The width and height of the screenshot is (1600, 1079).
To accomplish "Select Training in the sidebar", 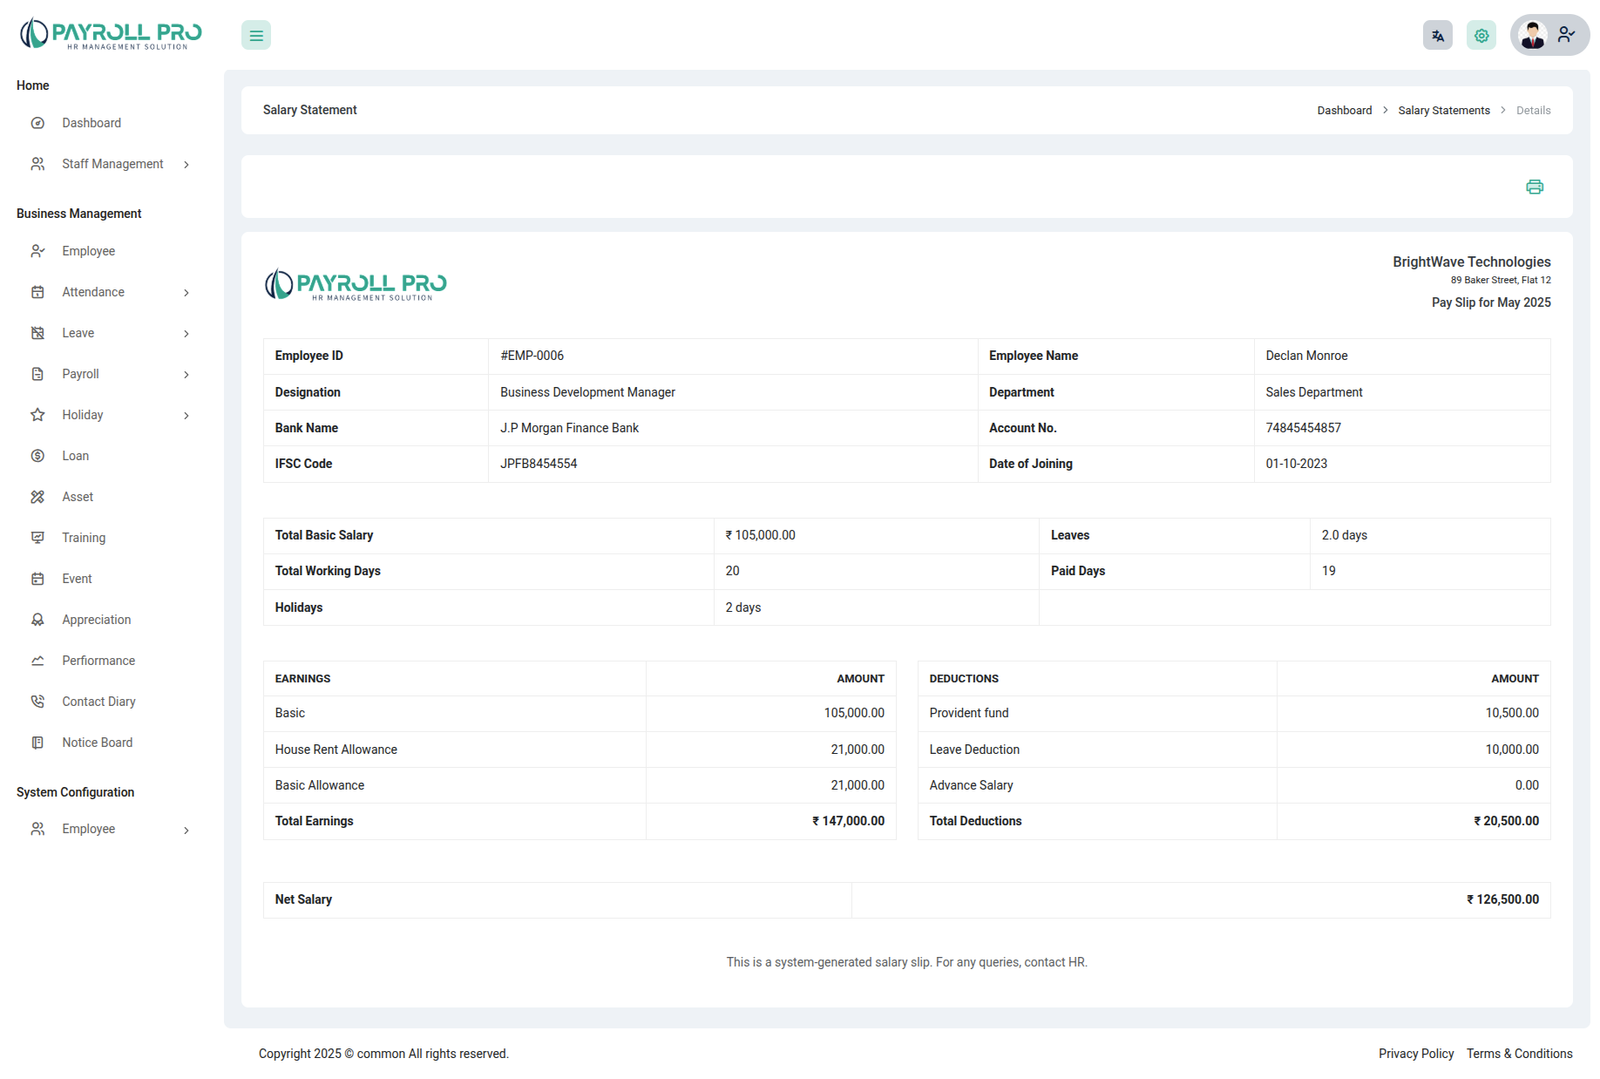I will tap(83, 538).
